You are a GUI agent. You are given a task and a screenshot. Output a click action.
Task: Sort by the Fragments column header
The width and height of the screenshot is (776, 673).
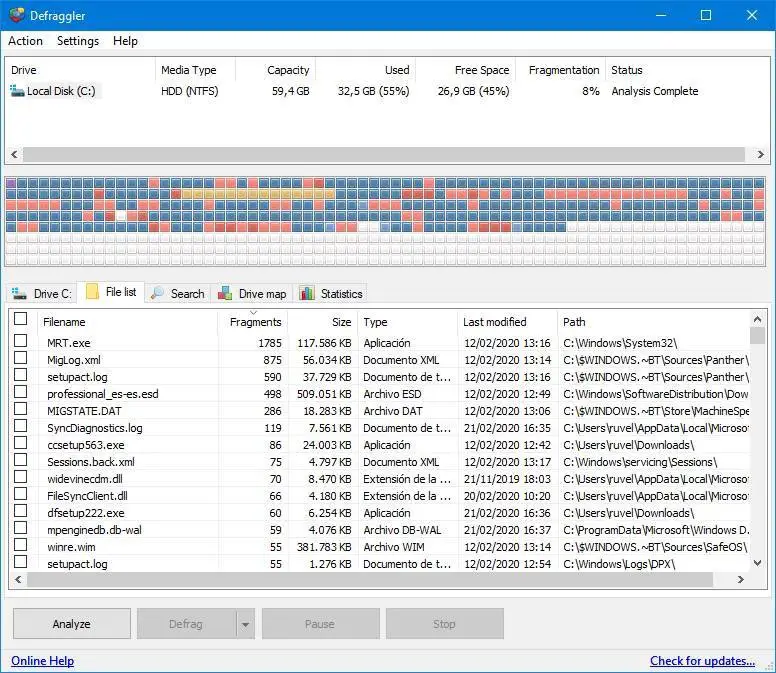255,322
